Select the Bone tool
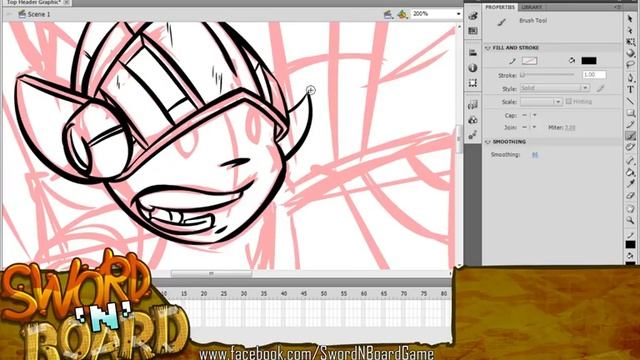The width and height of the screenshot is (640, 360). click(x=630, y=160)
